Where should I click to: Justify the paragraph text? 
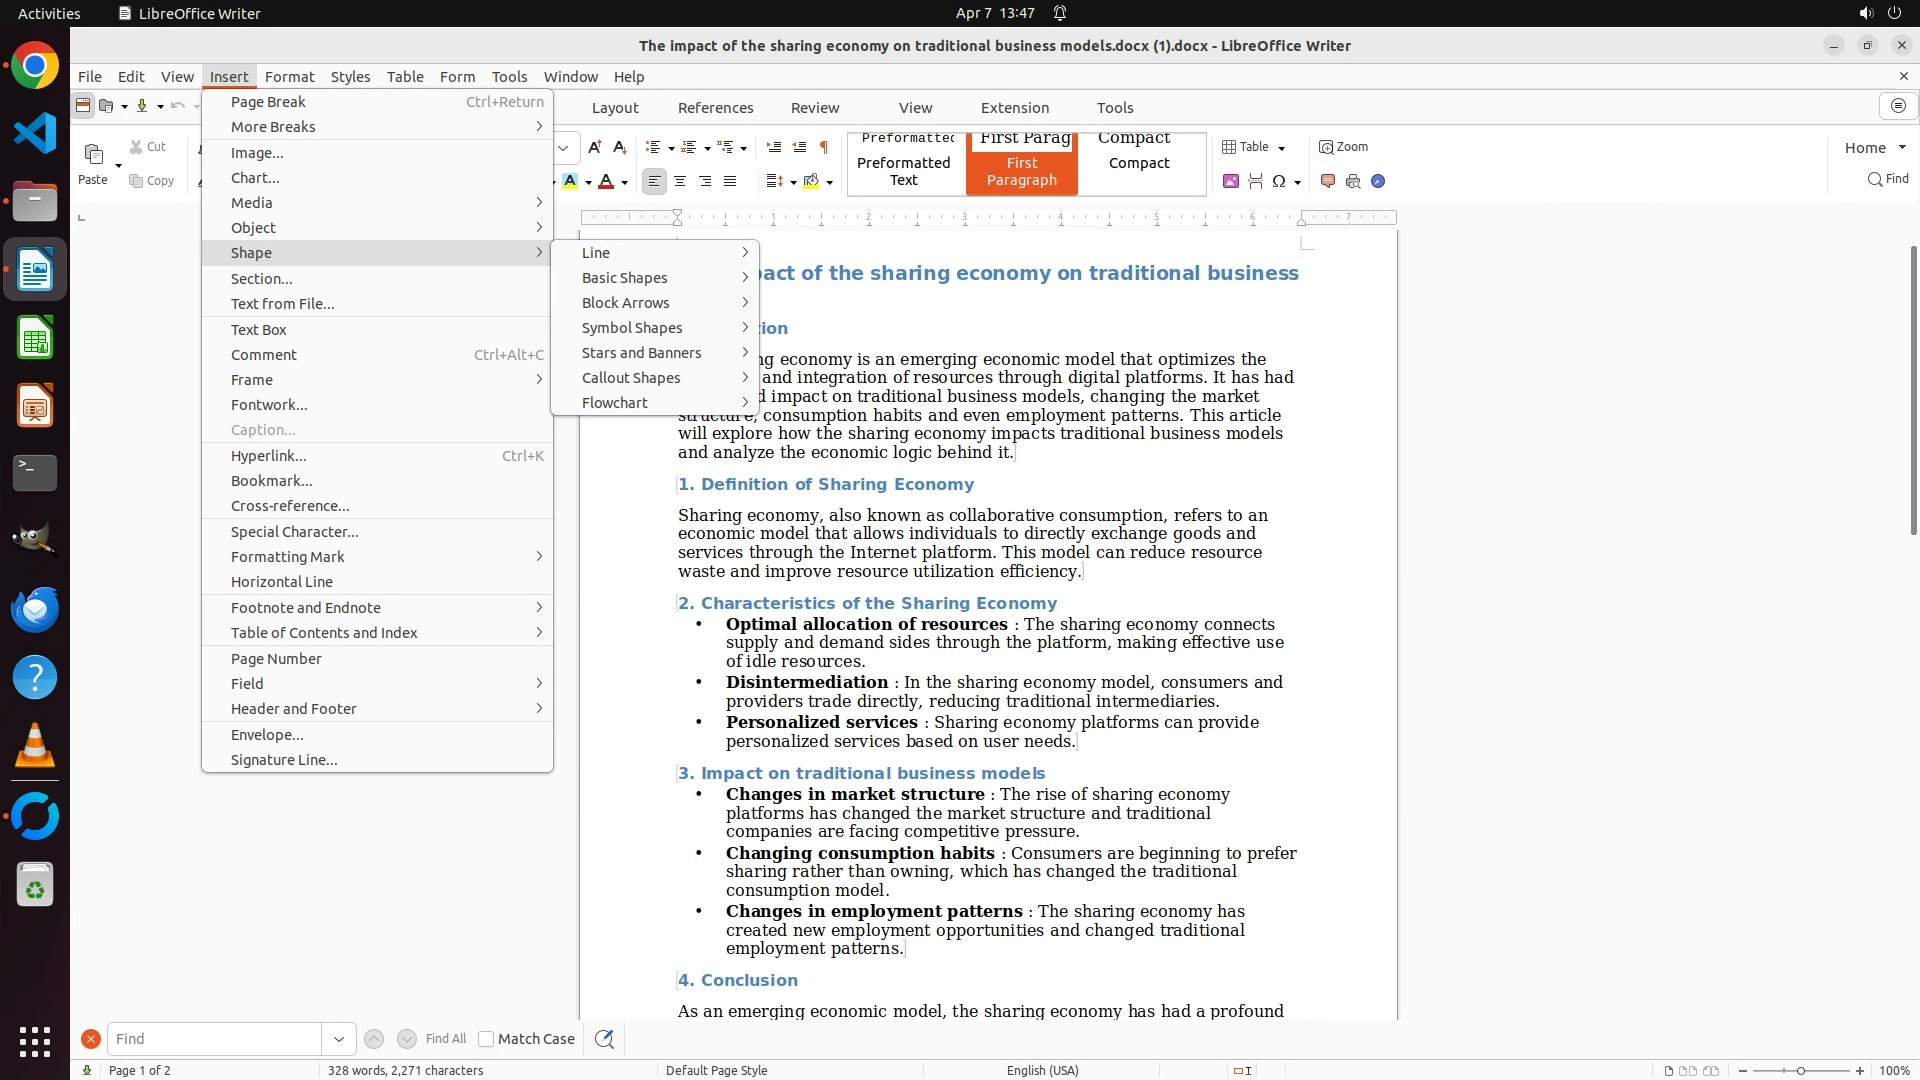[x=730, y=181]
